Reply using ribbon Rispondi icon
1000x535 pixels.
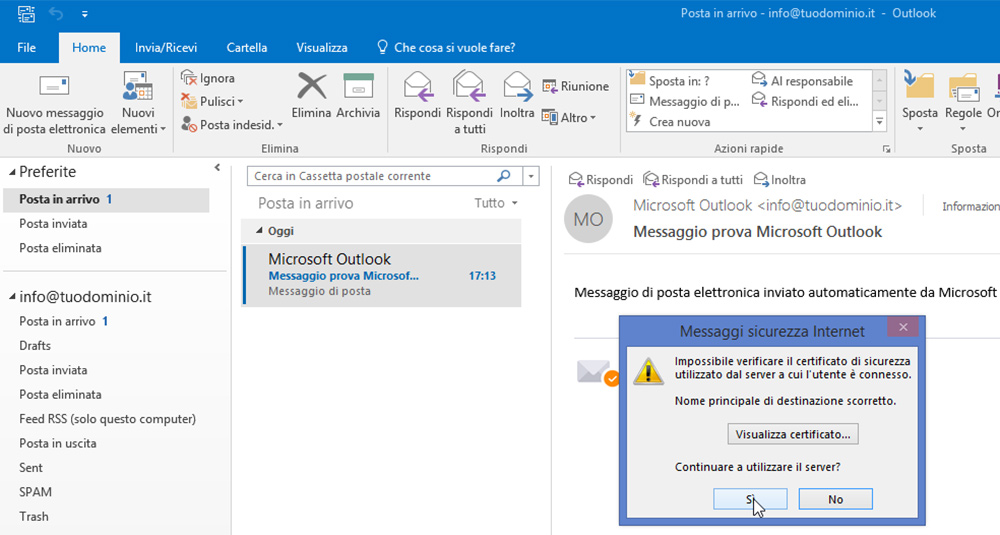[418, 86]
